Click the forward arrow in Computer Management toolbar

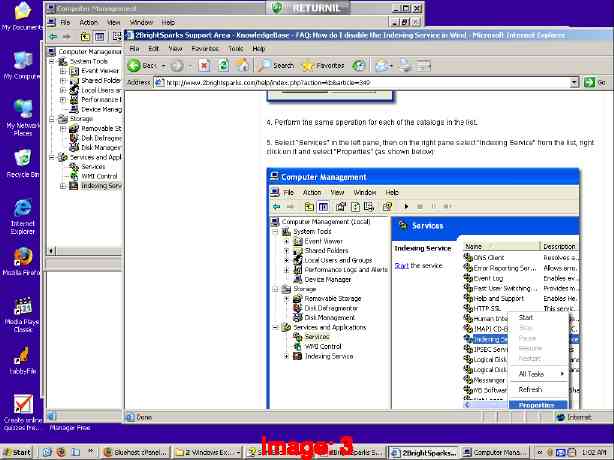(67, 36)
